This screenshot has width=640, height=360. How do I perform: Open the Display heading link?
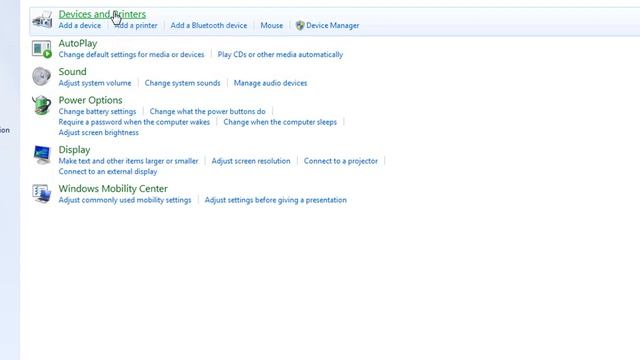coord(74,150)
